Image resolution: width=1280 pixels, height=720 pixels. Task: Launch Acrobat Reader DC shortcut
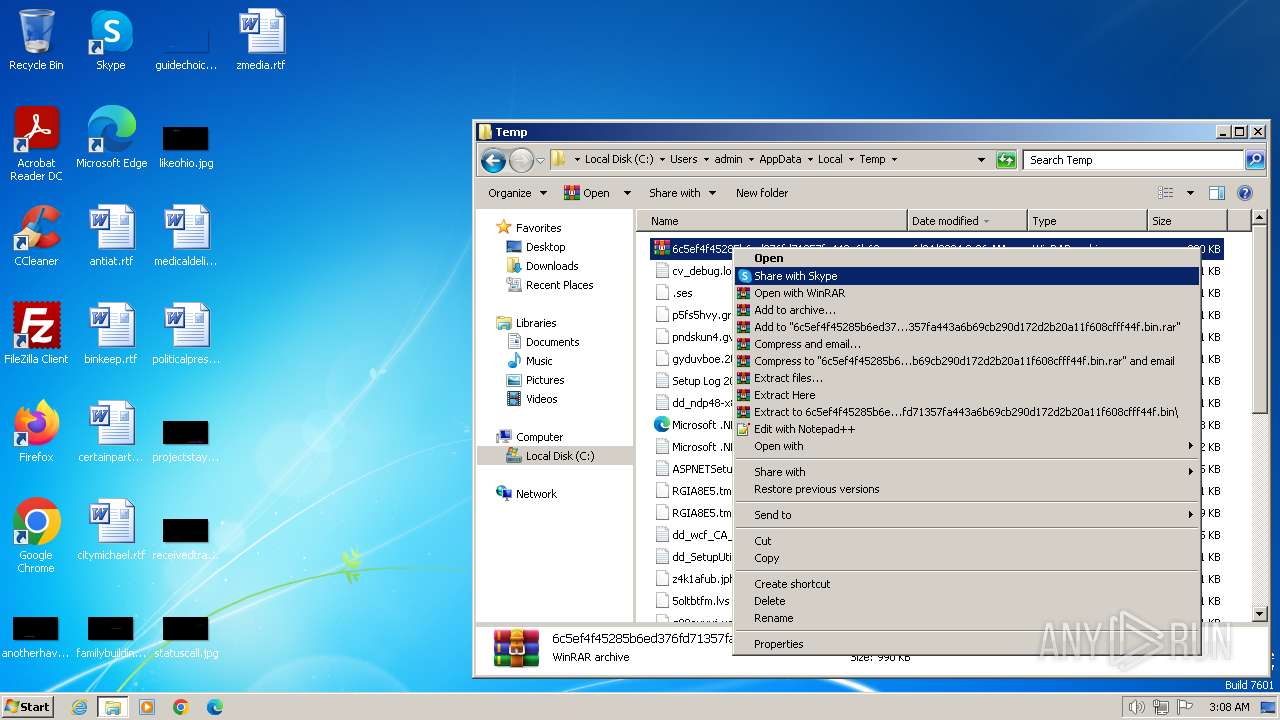[x=36, y=144]
